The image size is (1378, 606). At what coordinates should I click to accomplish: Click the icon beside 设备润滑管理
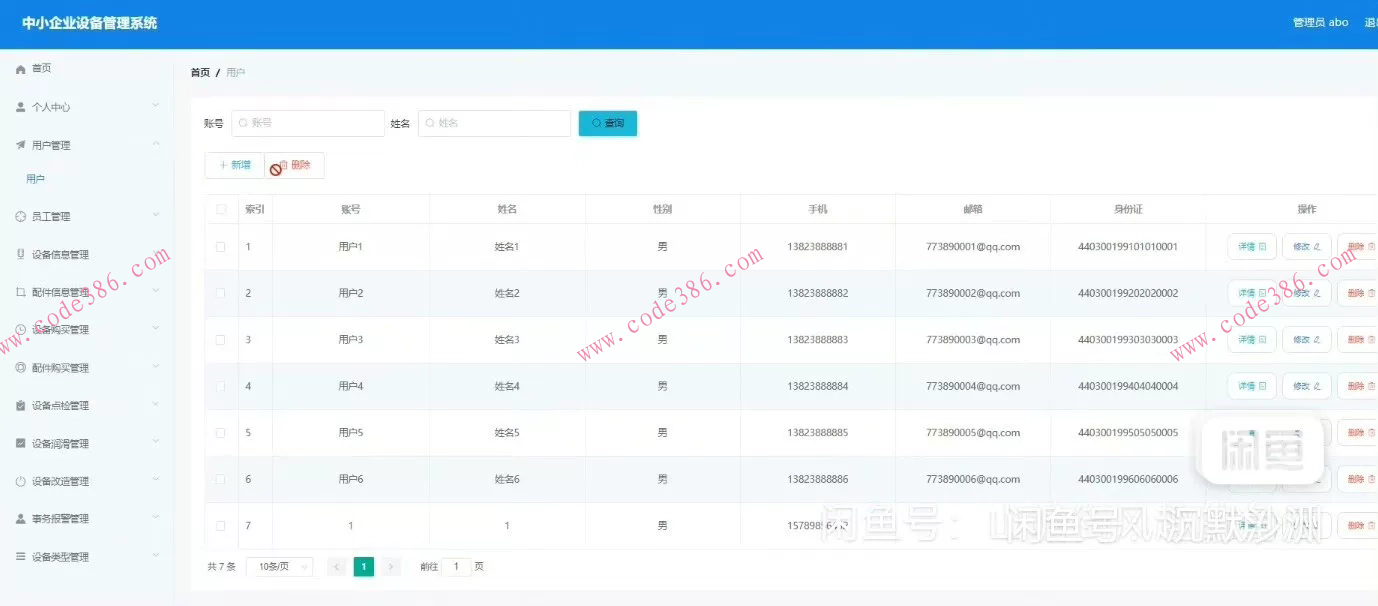click(20, 443)
